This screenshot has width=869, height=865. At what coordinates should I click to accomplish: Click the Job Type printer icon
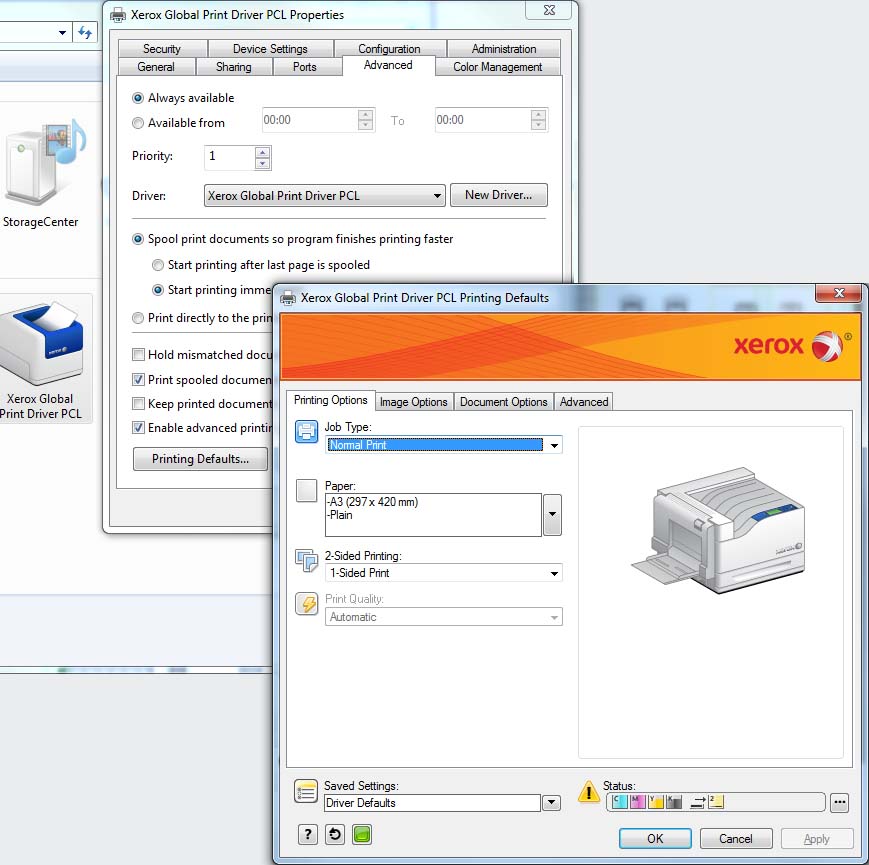(x=306, y=432)
